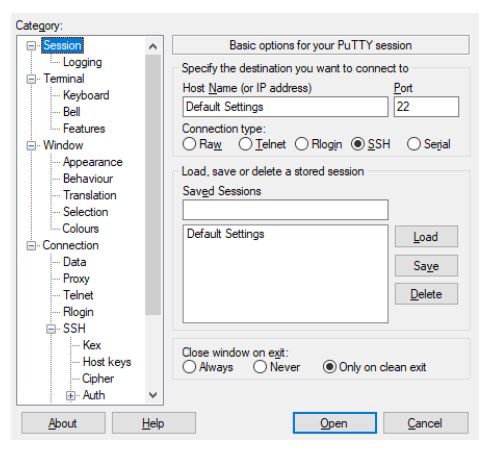Expand the Auth subcategory
489x453 pixels.
click(x=70, y=396)
